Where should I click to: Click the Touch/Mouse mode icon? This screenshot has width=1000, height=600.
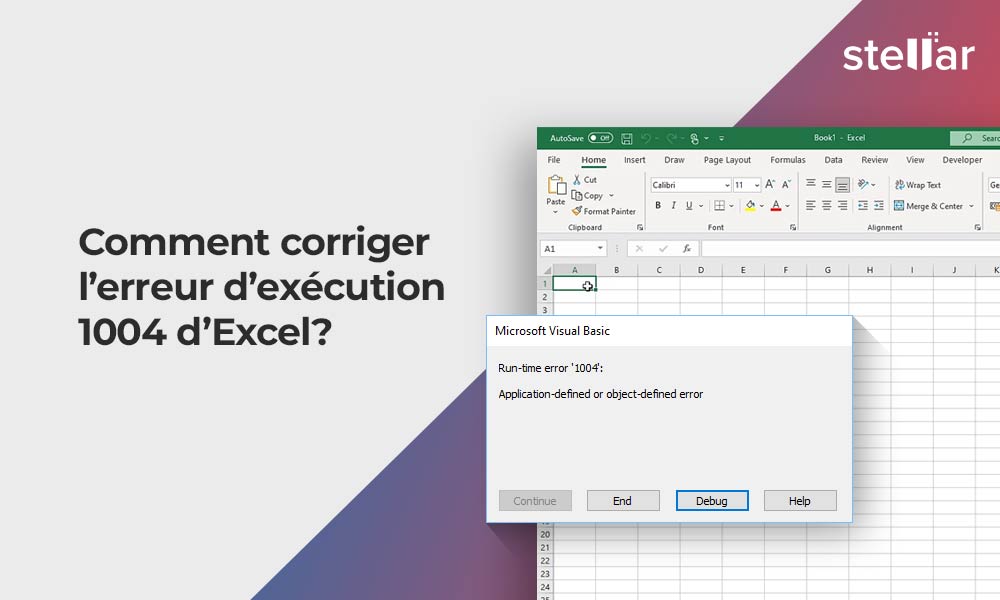click(x=695, y=138)
